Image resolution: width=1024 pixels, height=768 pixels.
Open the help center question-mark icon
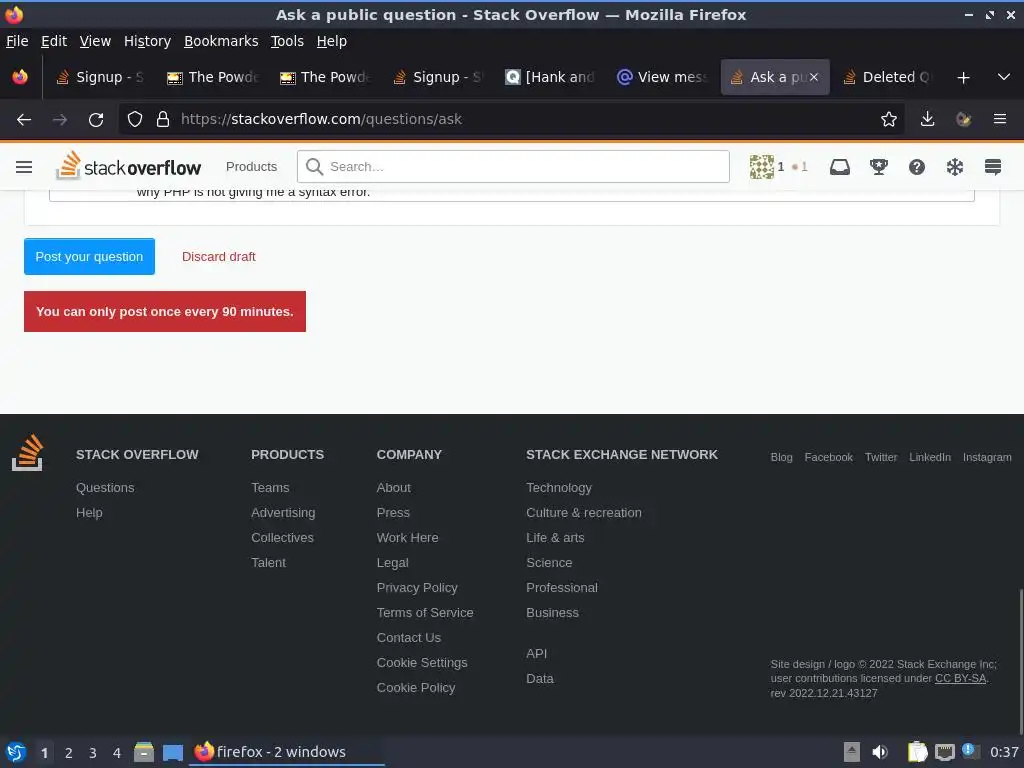point(917,167)
